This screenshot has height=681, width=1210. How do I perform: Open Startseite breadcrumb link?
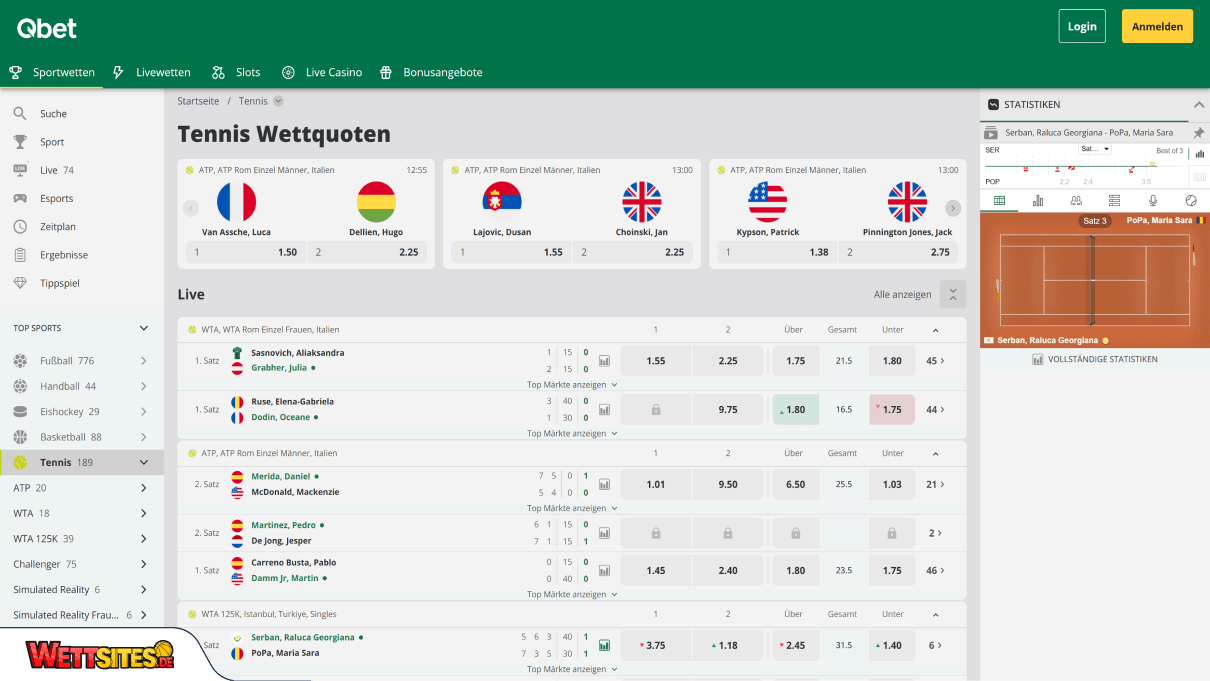tap(198, 101)
